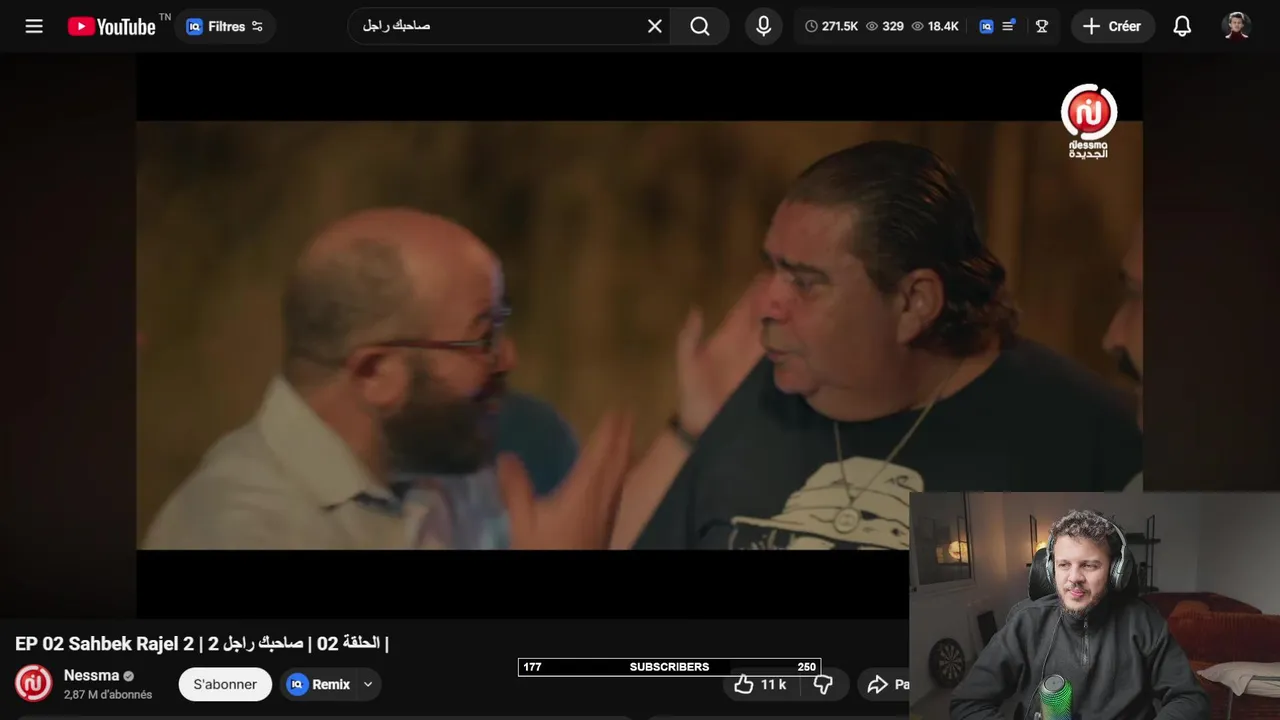
Task: Click the Créer button
Action: click(1112, 26)
